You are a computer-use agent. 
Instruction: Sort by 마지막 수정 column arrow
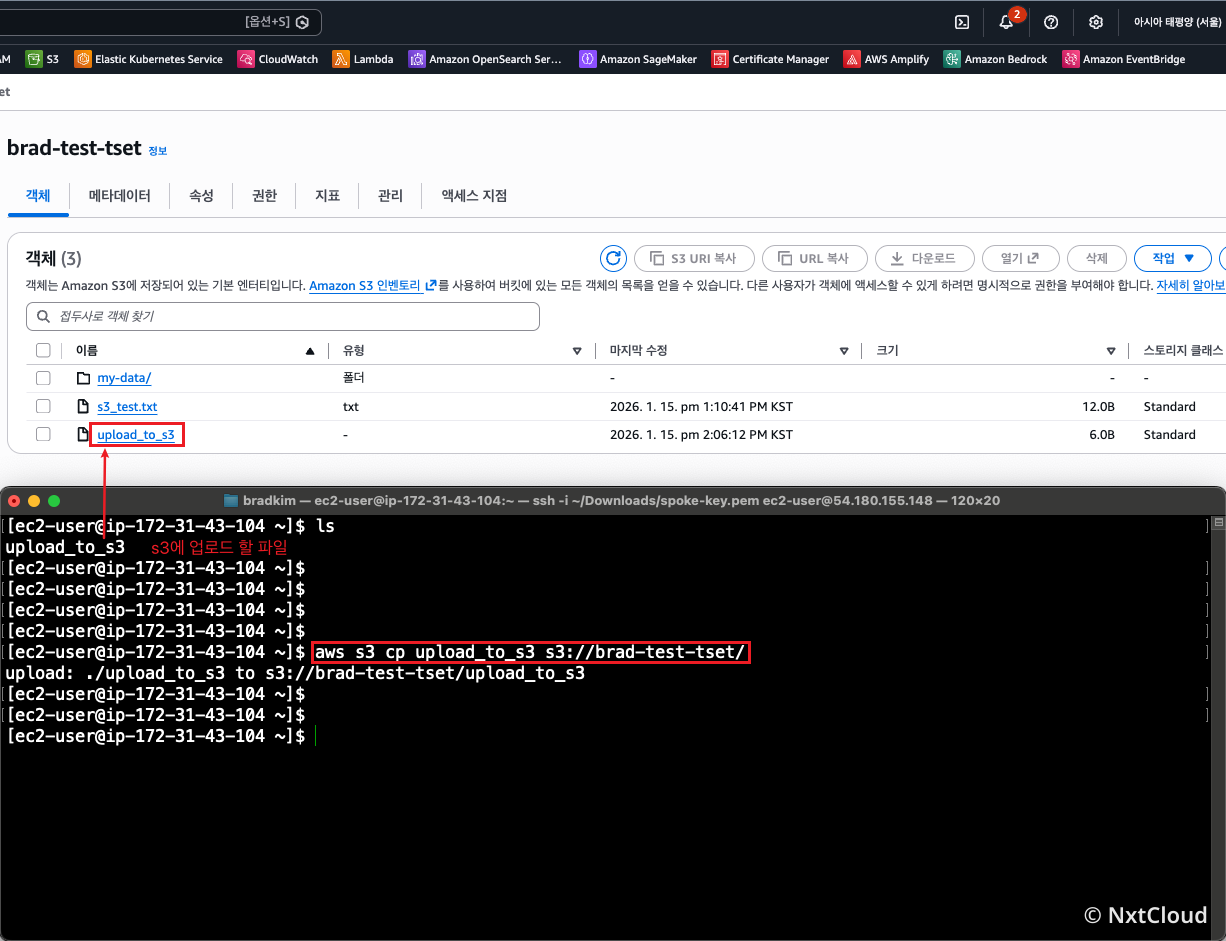click(x=844, y=351)
